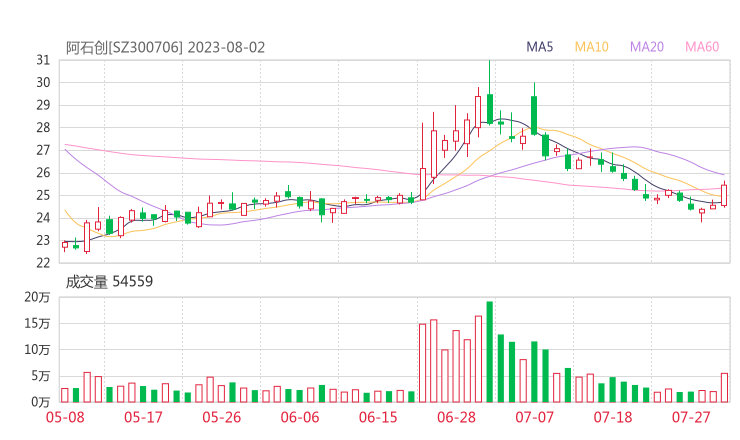Click the volume axis label 0万
The width and height of the screenshot is (740, 440).
[x=41, y=402]
